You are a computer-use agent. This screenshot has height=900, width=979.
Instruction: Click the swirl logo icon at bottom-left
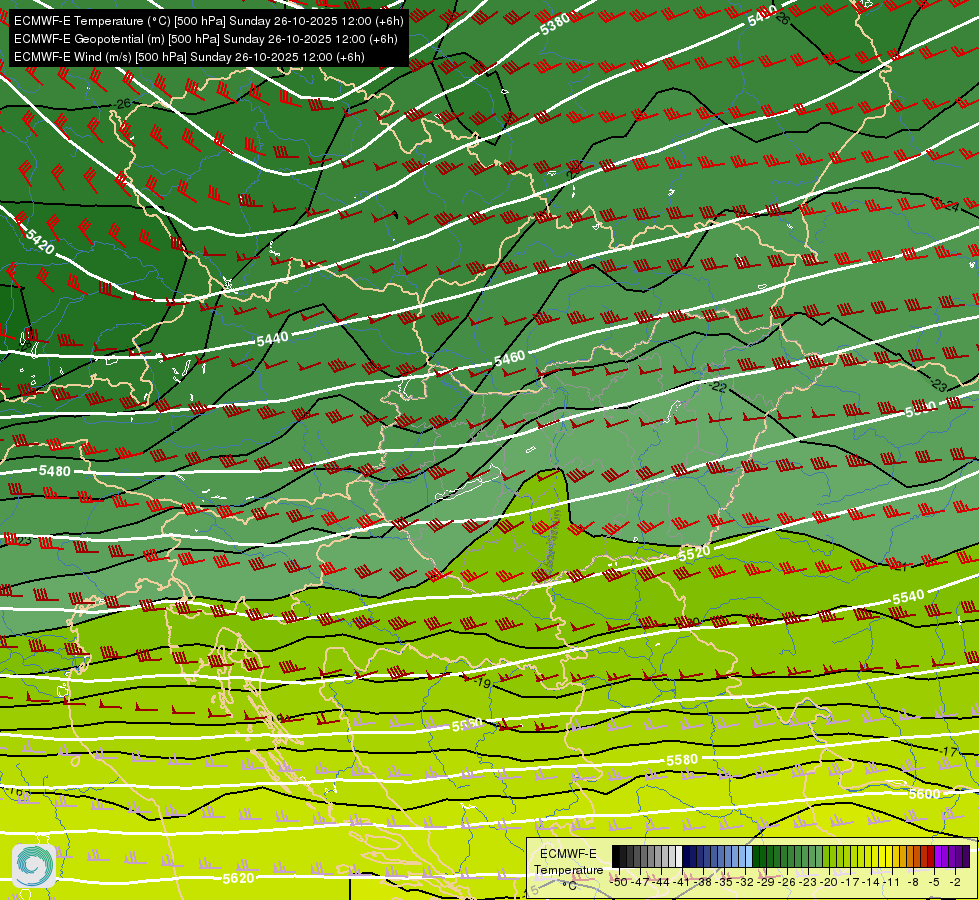(34, 866)
